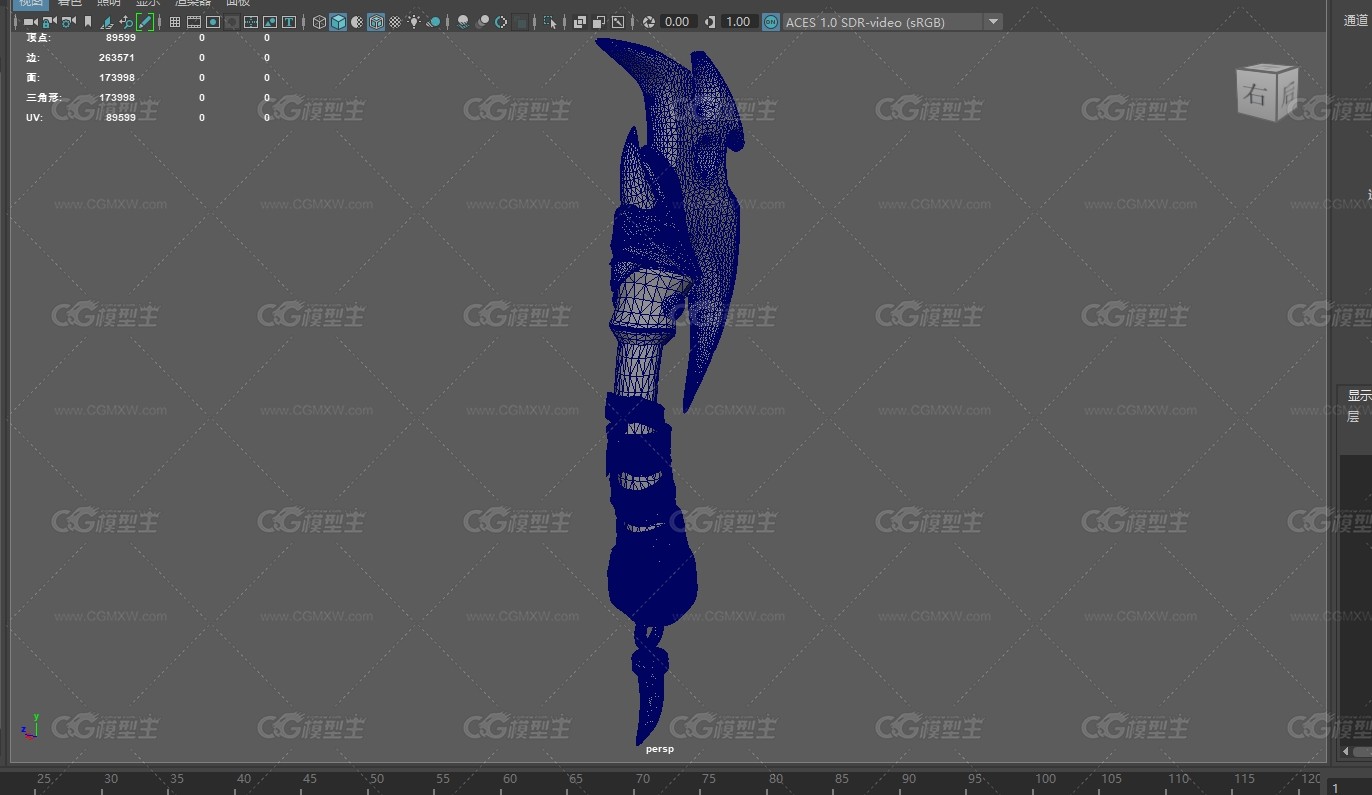Viewport: 1372px width, 795px height.
Task: Click the Gamma reset icon
Action: 709,21
